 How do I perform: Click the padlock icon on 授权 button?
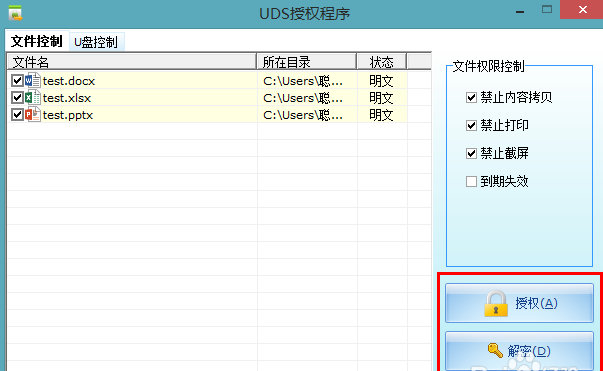tap(496, 303)
